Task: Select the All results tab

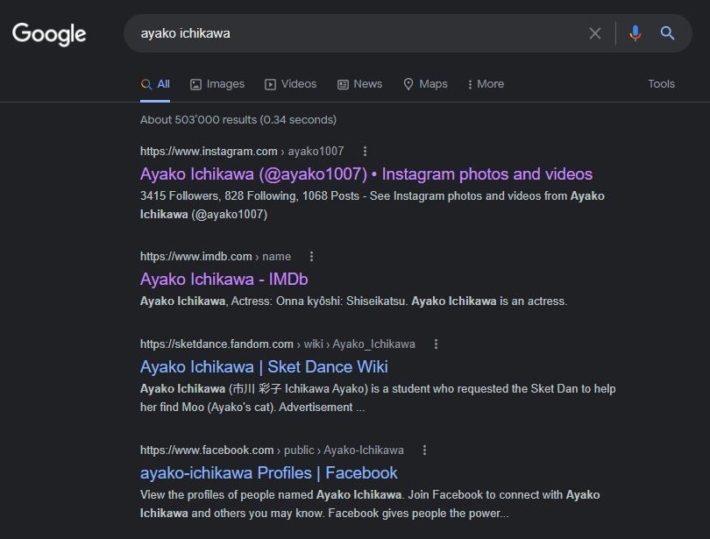Action: click(x=155, y=84)
